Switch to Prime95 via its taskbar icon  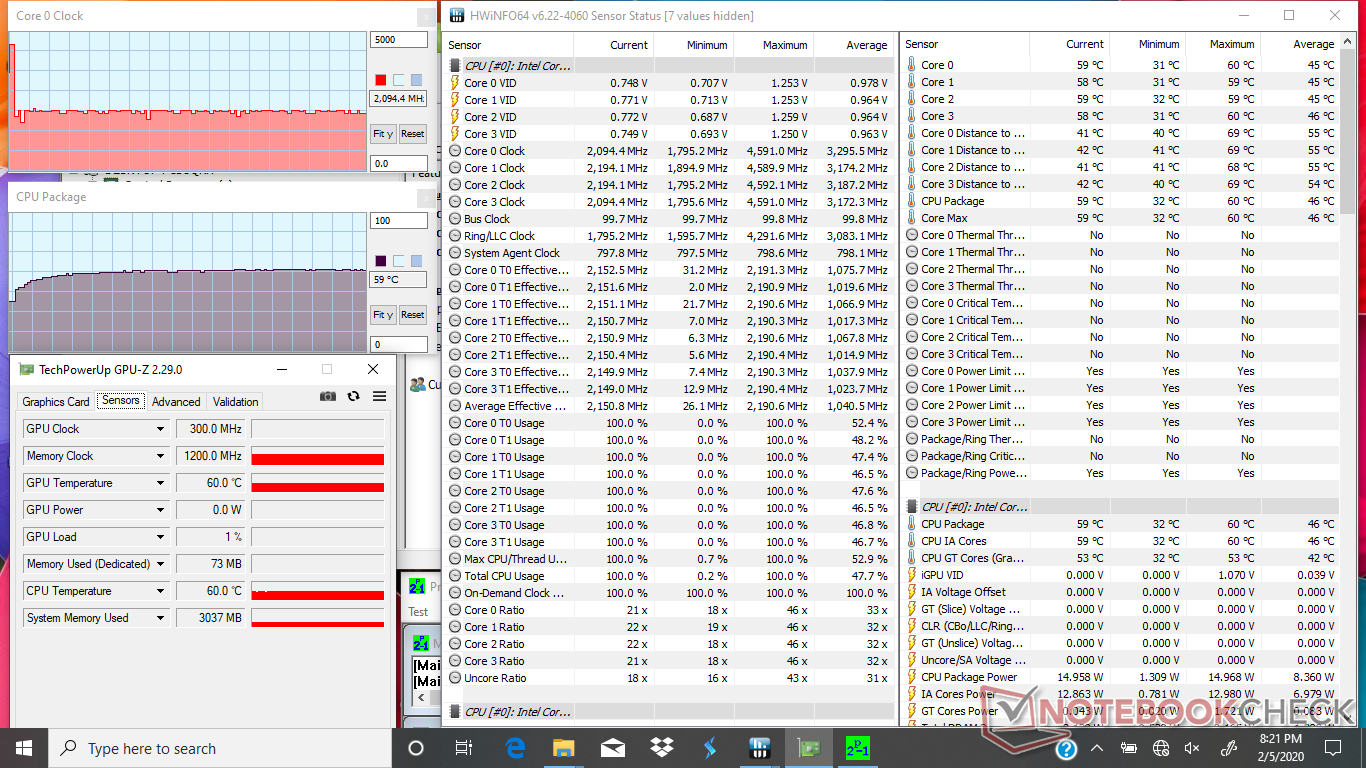coord(857,748)
